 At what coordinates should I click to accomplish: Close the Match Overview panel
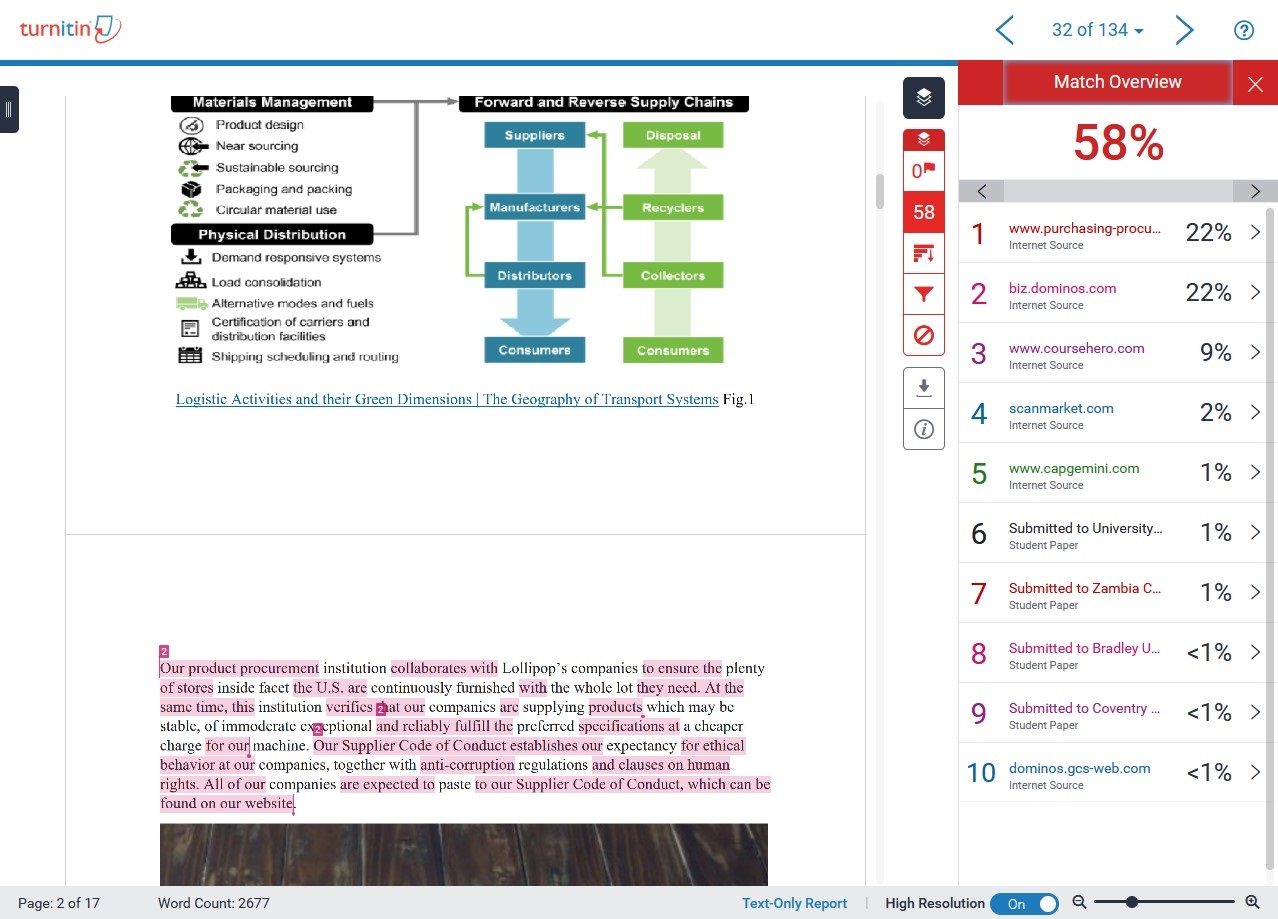point(1255,84)
